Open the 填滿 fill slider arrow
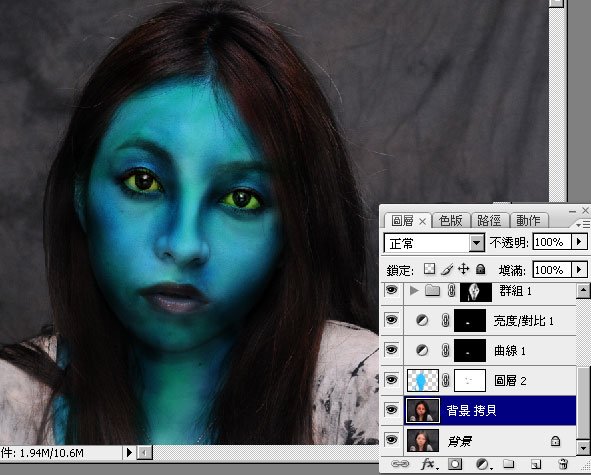 (579, 270)
